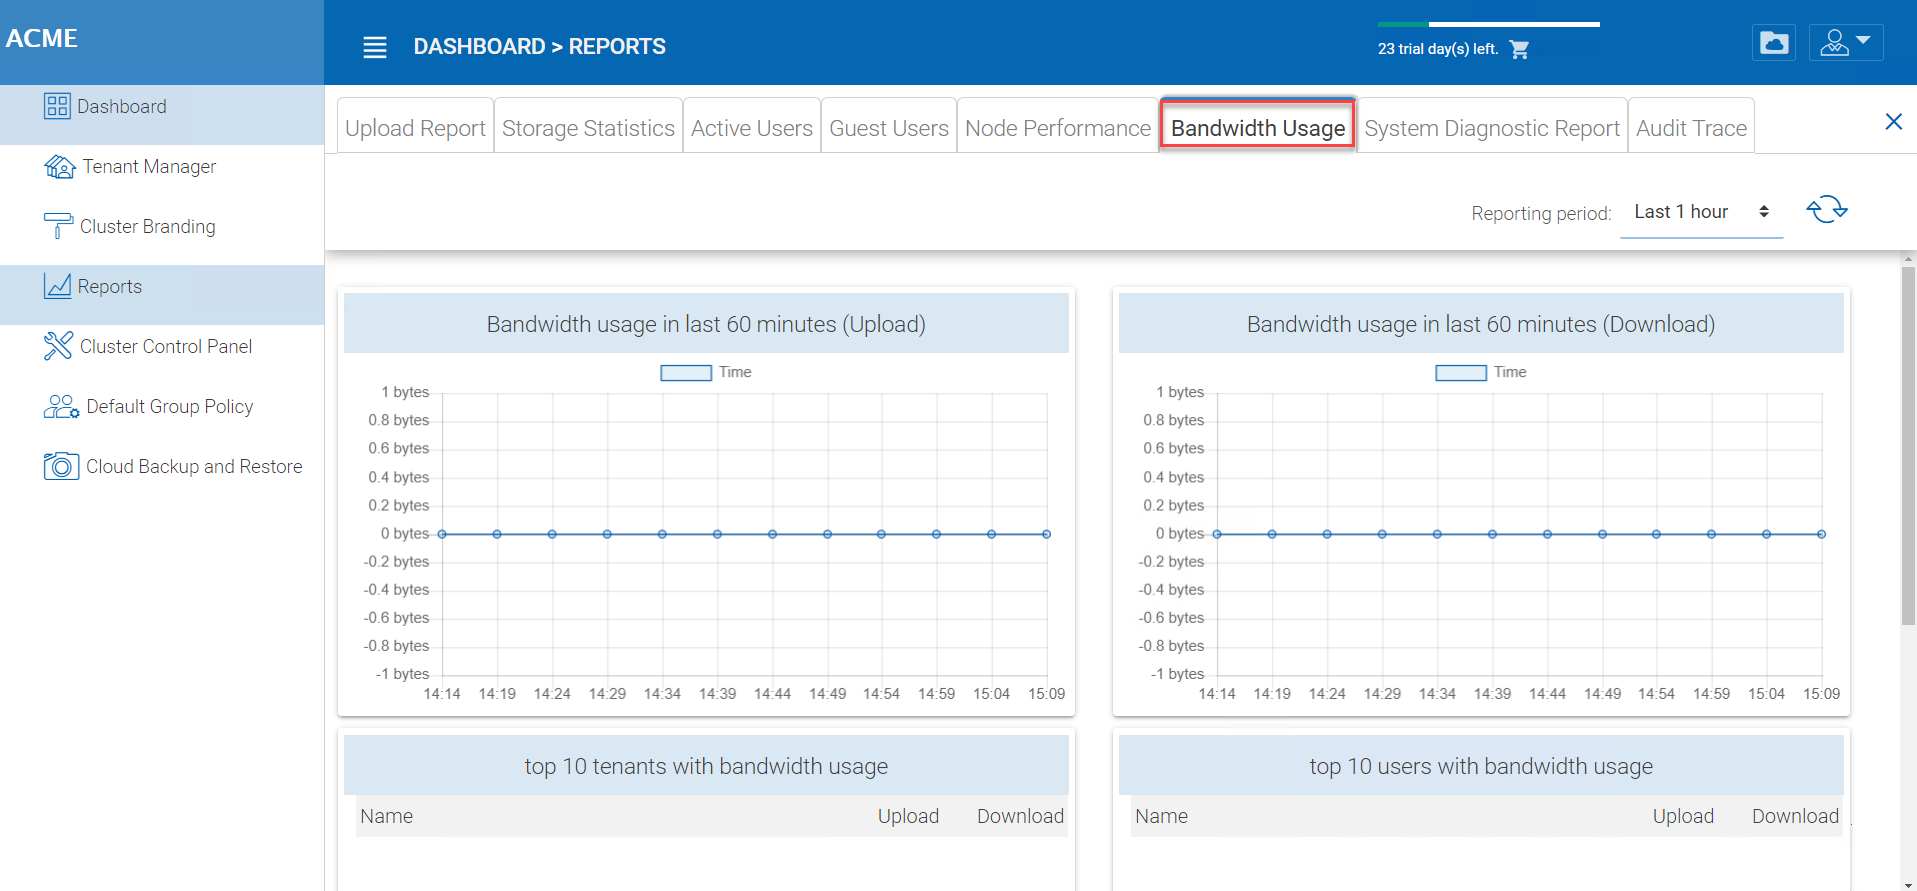Toggle the hamburger menu icon
The width and height of the screenshot is (1917, 891).
375,47
